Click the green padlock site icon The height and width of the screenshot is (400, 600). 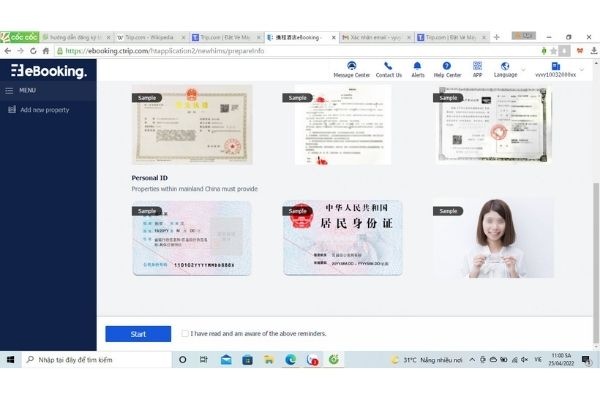tap(60, 51)
